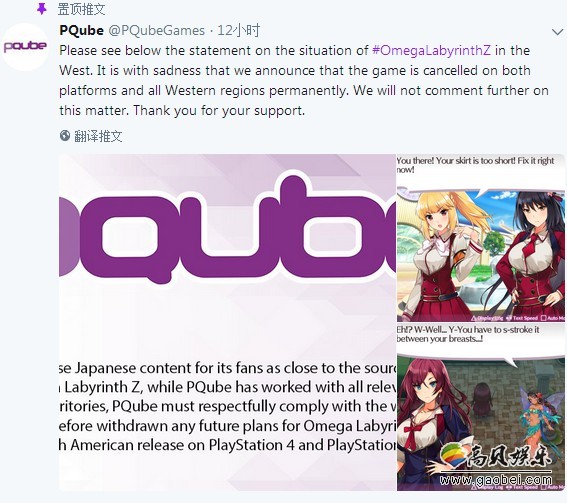Click 翻译推文 to translate the tweet

click(x=98, y=136)
